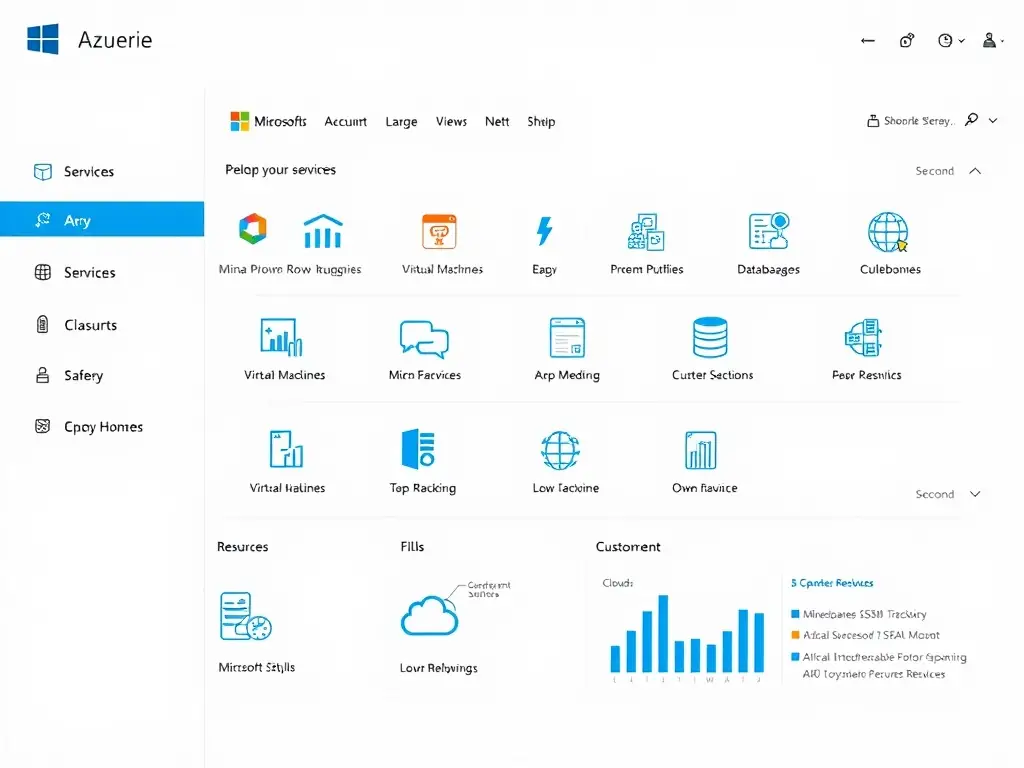
Task: Click the Culebomes globe icon
Action: point(888,235)
